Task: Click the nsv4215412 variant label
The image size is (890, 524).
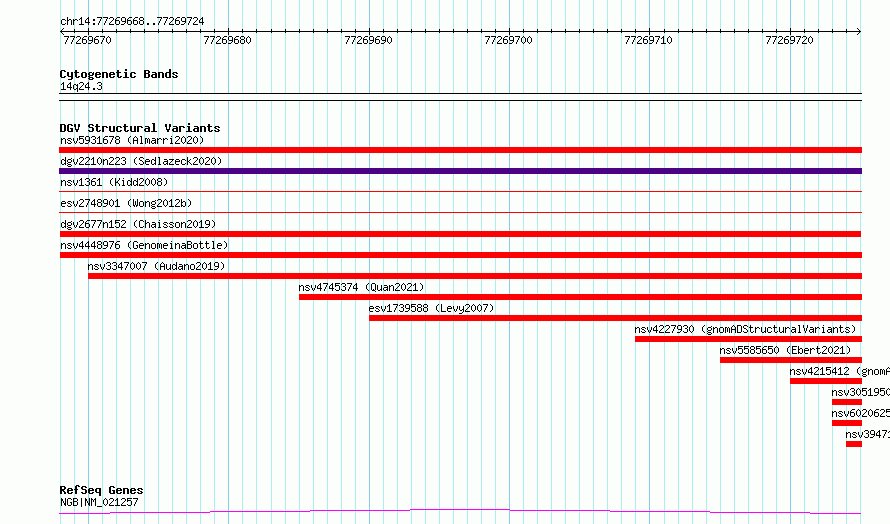Action: click(x=839, y=371)
